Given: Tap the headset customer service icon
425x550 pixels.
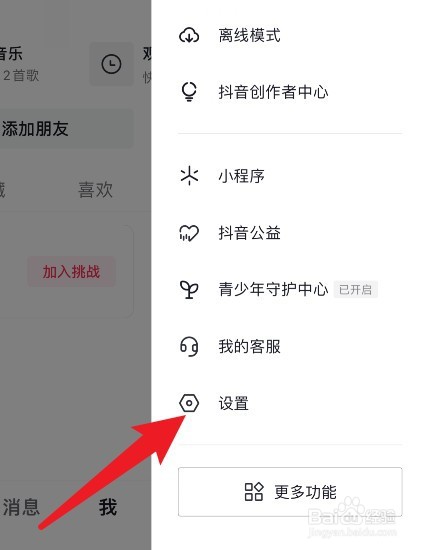Looking at the screenshot, I should coord(189,347).
